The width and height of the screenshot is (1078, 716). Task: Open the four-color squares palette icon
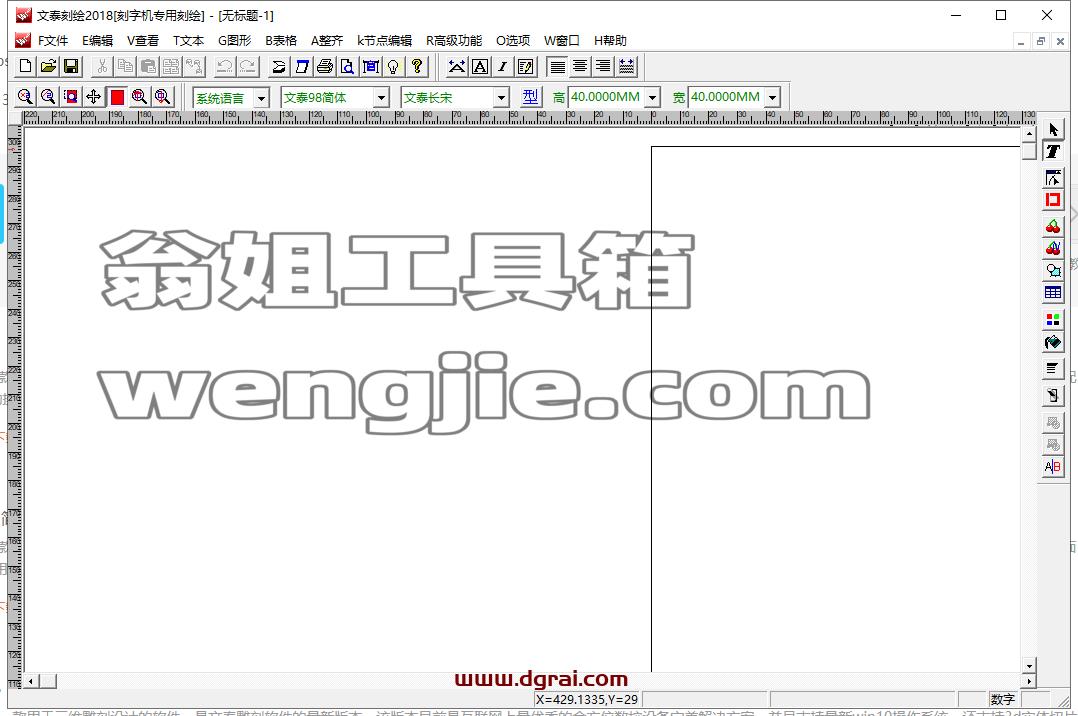click(x=1053, y=319)
